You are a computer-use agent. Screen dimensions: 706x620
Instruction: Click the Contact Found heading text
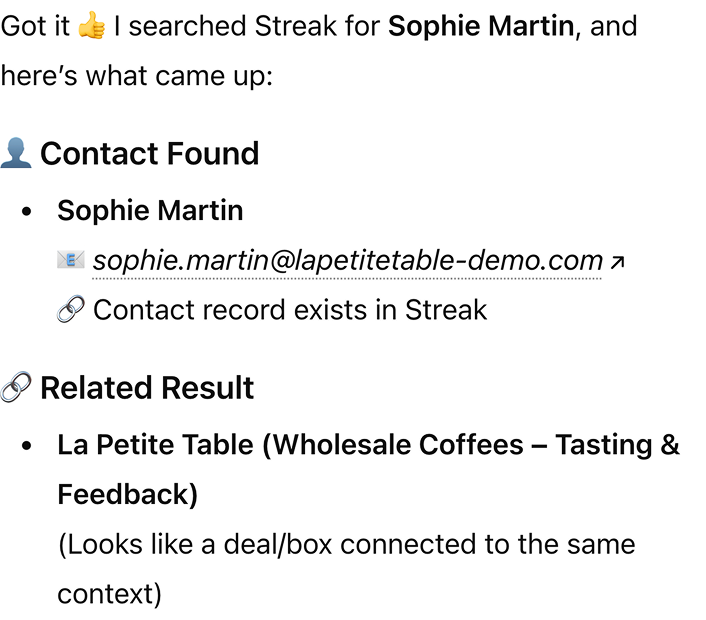pos(149,153)
